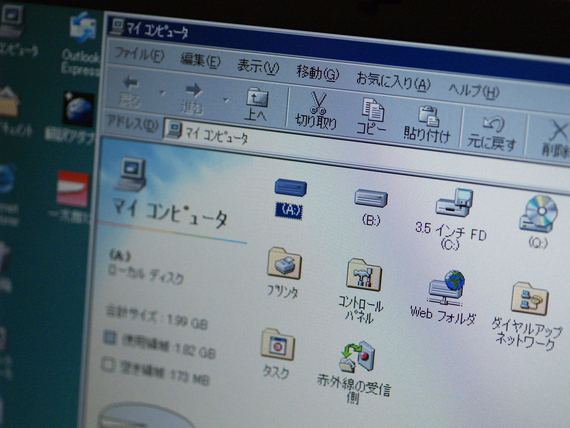This screenshot has width=570, height=428.
Task: Expand the Forward history dropdown arrow
Action: [226, 100]
